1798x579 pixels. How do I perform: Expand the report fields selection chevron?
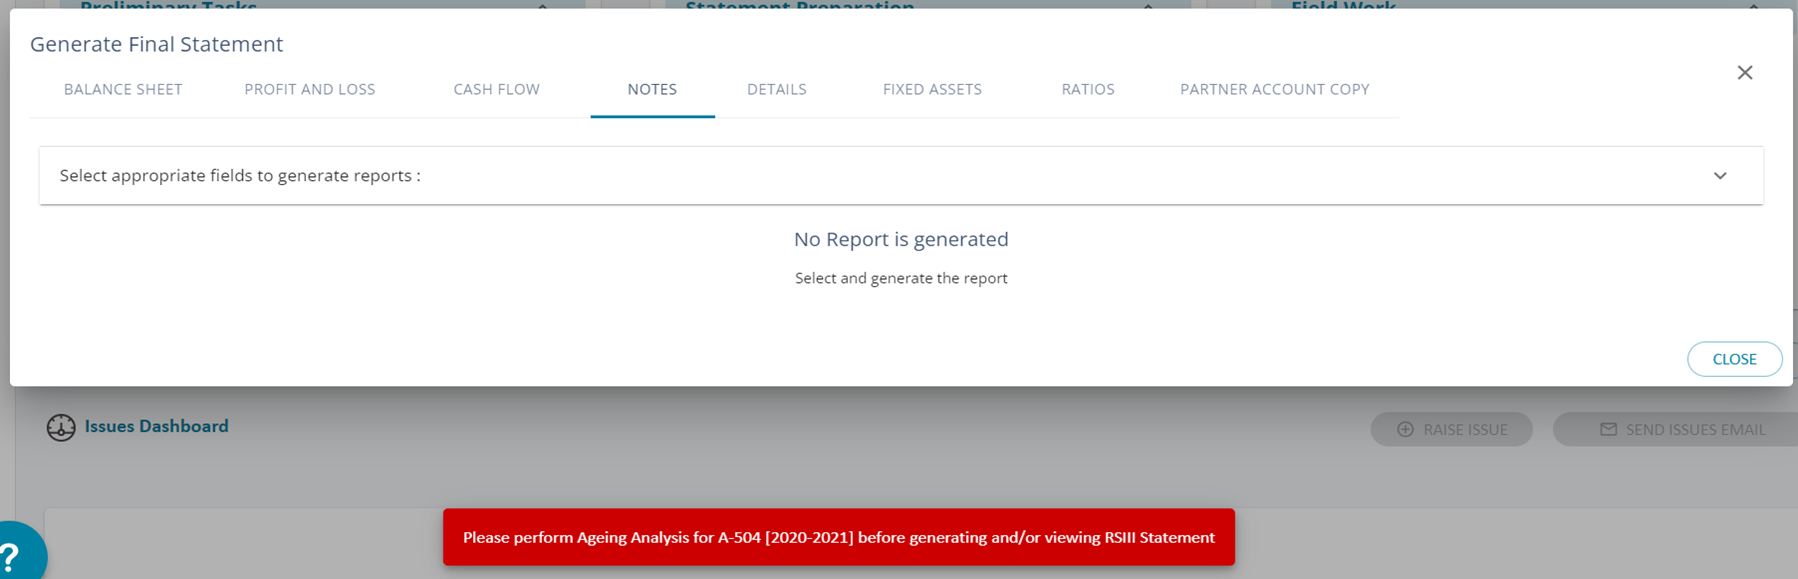coord(1720,176)
